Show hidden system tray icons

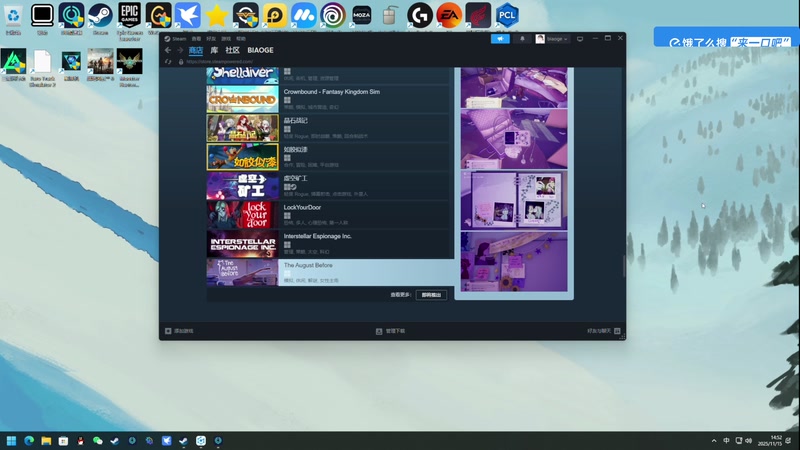[x=714, y=441]
